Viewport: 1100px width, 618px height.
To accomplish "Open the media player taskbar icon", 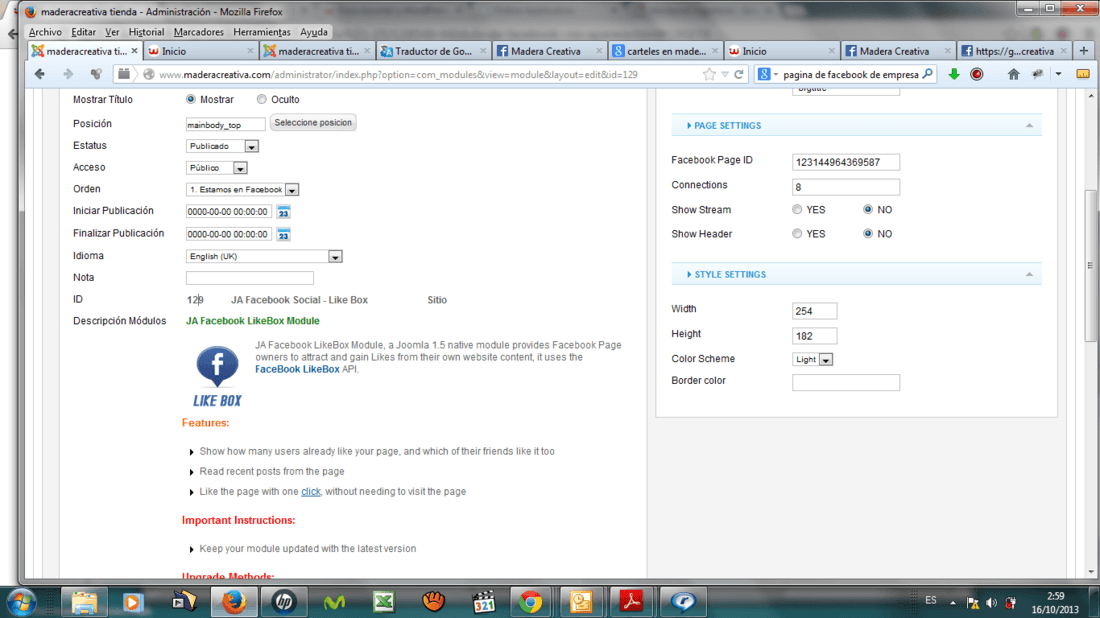I will 133,602.
